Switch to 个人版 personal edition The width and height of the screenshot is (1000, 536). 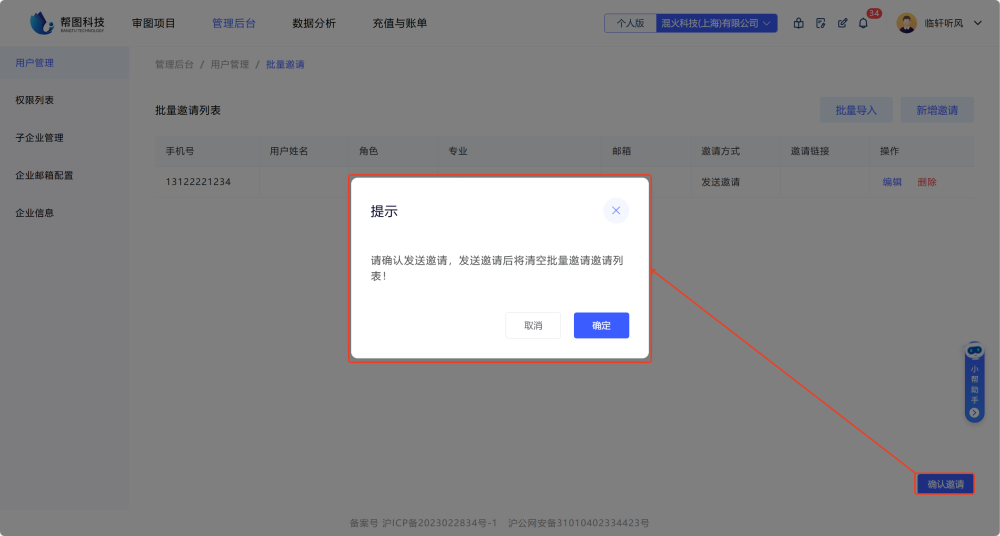pyautogui.click(x=630, y=23)
